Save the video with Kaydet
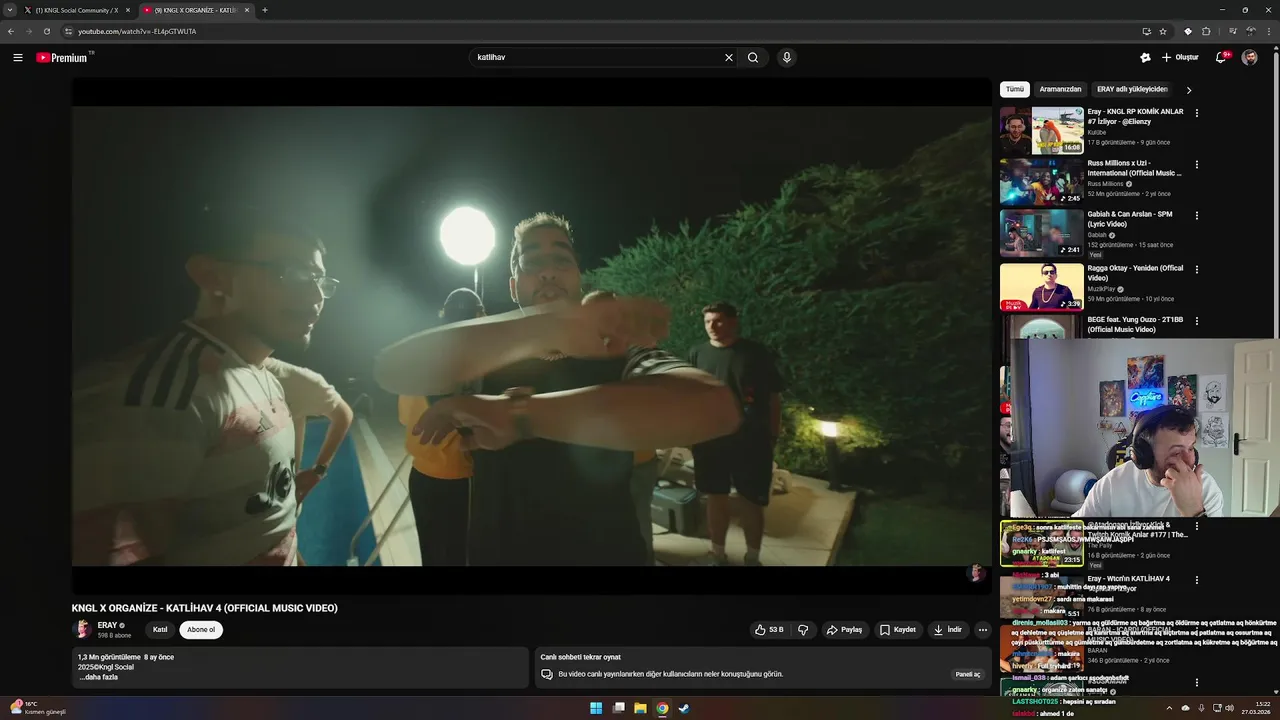 coord(898,630)
